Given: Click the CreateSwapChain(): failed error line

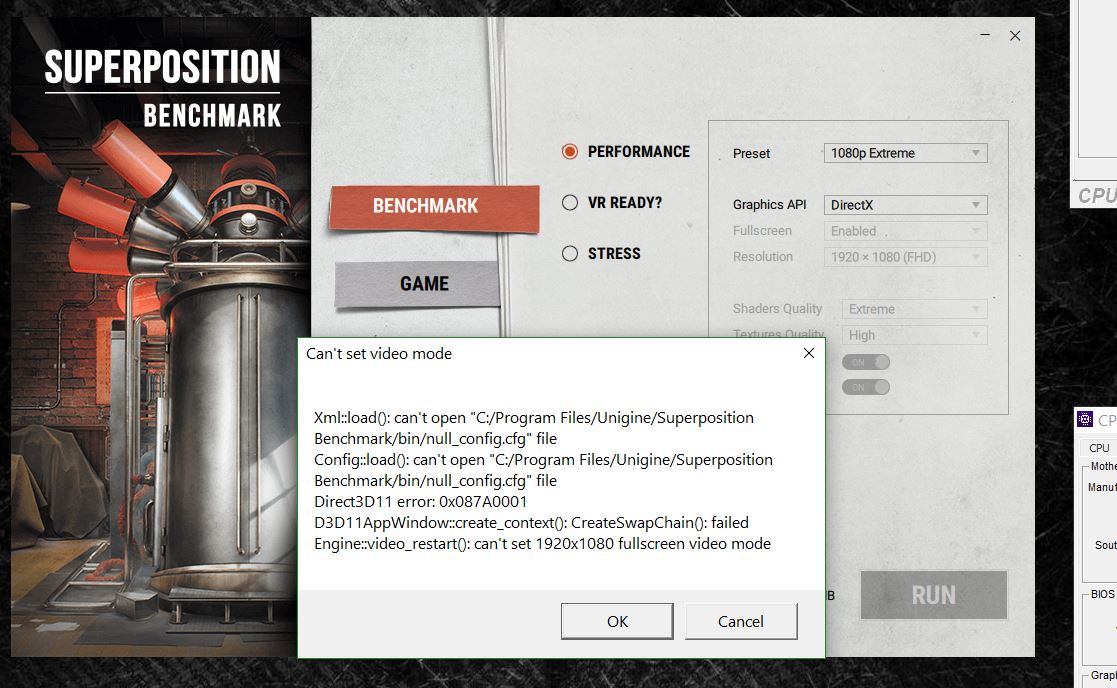Looking at the screenshot, I should pyautogui.click(x=531, y=523).
